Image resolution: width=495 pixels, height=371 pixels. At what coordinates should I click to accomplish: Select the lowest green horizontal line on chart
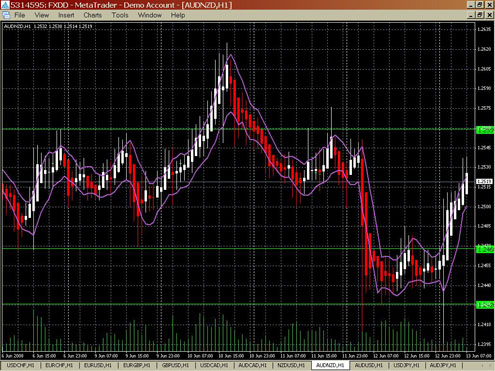pos(238,304)
